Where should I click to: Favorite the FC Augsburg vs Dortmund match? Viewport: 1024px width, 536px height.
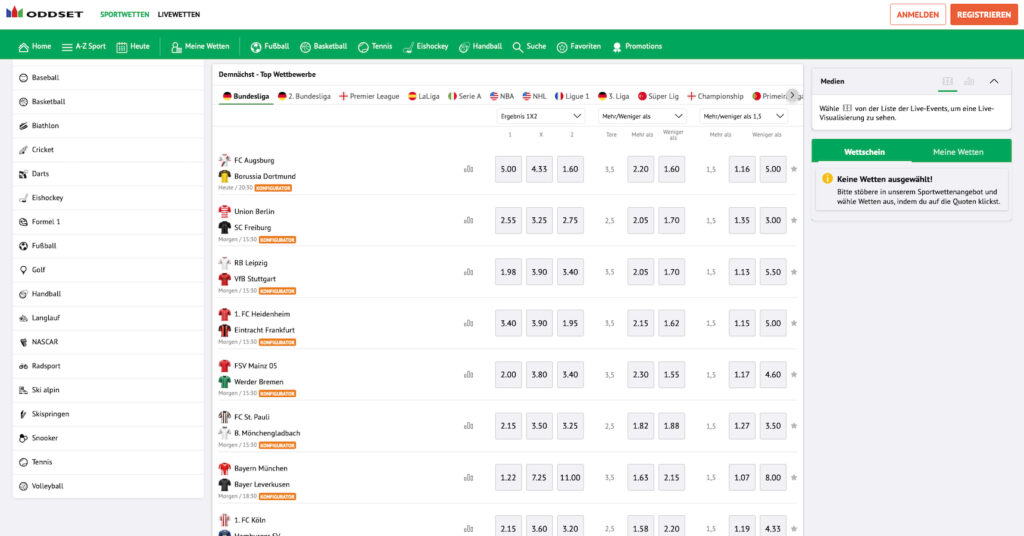click(x=794, y=169)
